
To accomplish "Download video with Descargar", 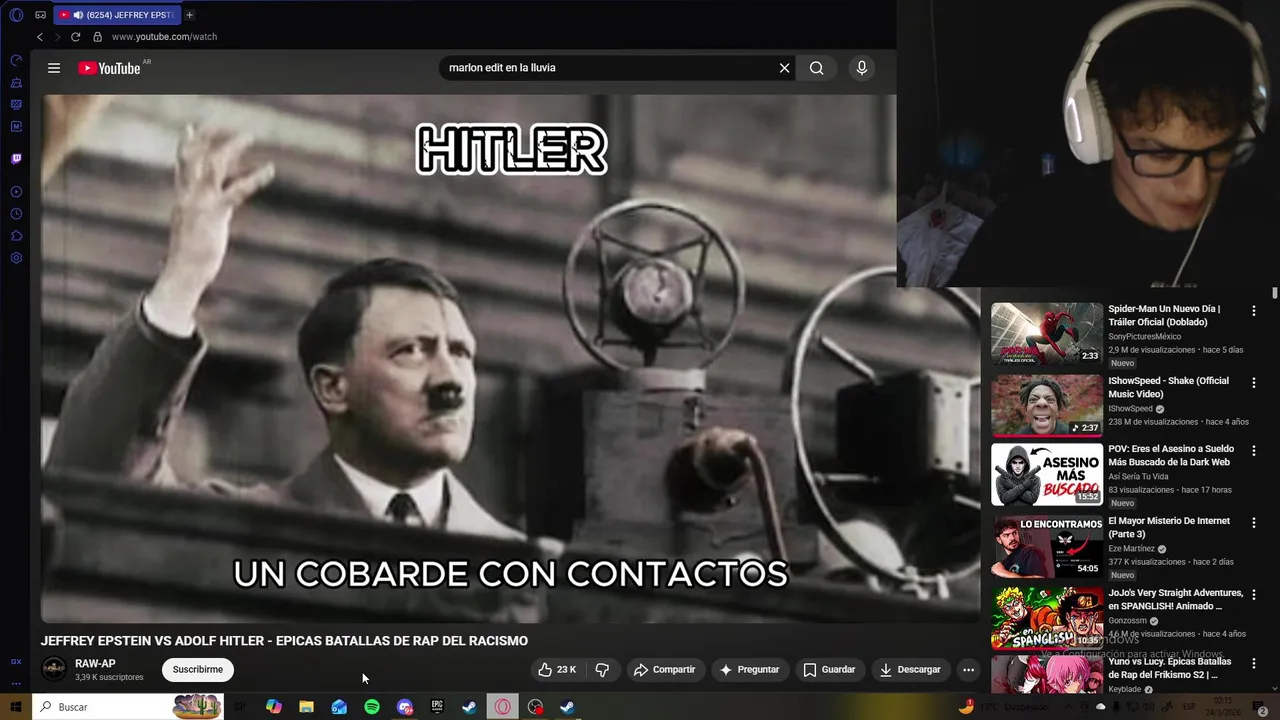I will pos(910,670).
